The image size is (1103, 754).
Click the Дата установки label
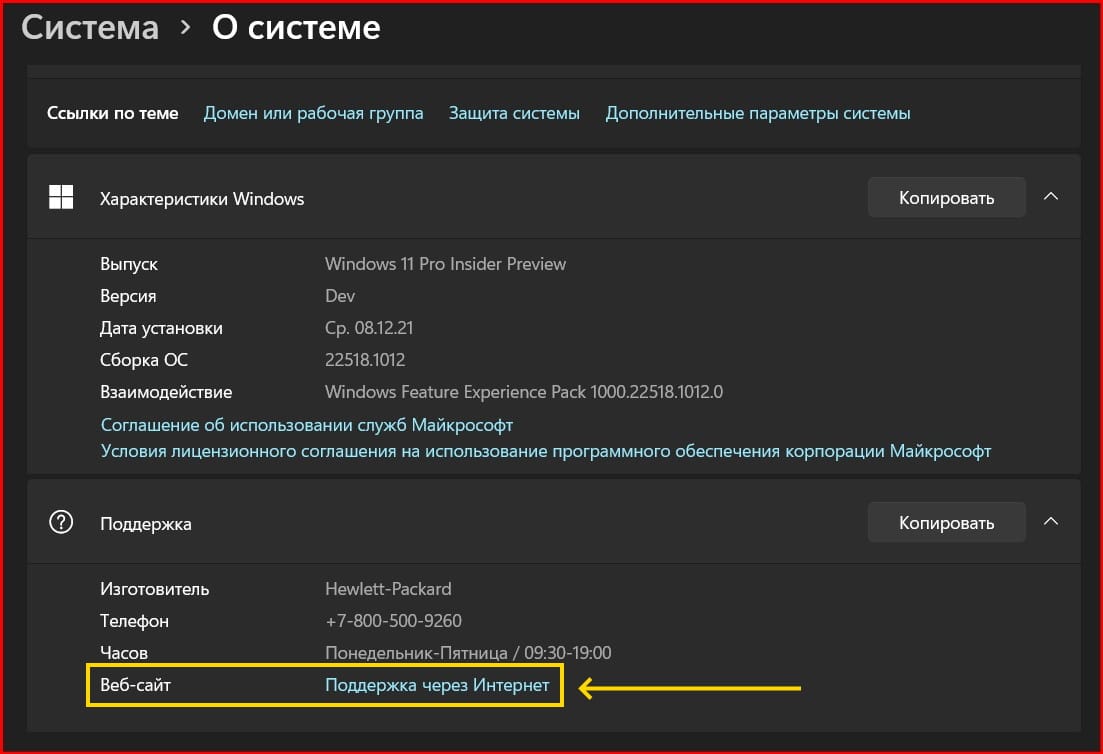161,328
